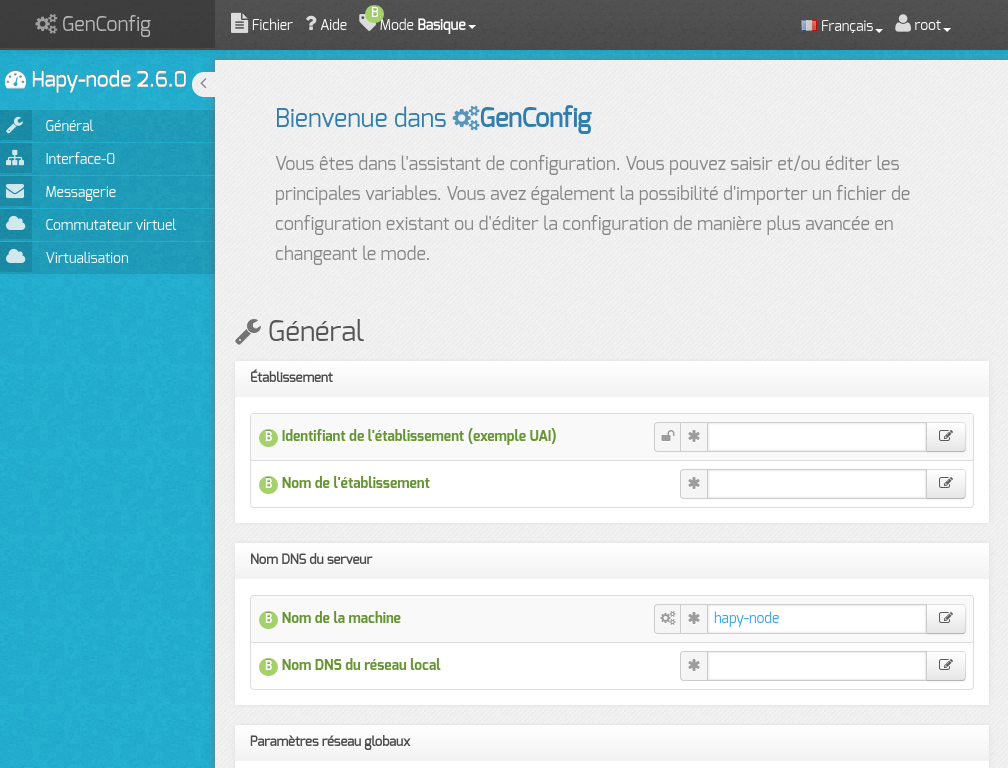Collapse the sidebar with the chevron
1008x768 pixels.
coord(204,83)
